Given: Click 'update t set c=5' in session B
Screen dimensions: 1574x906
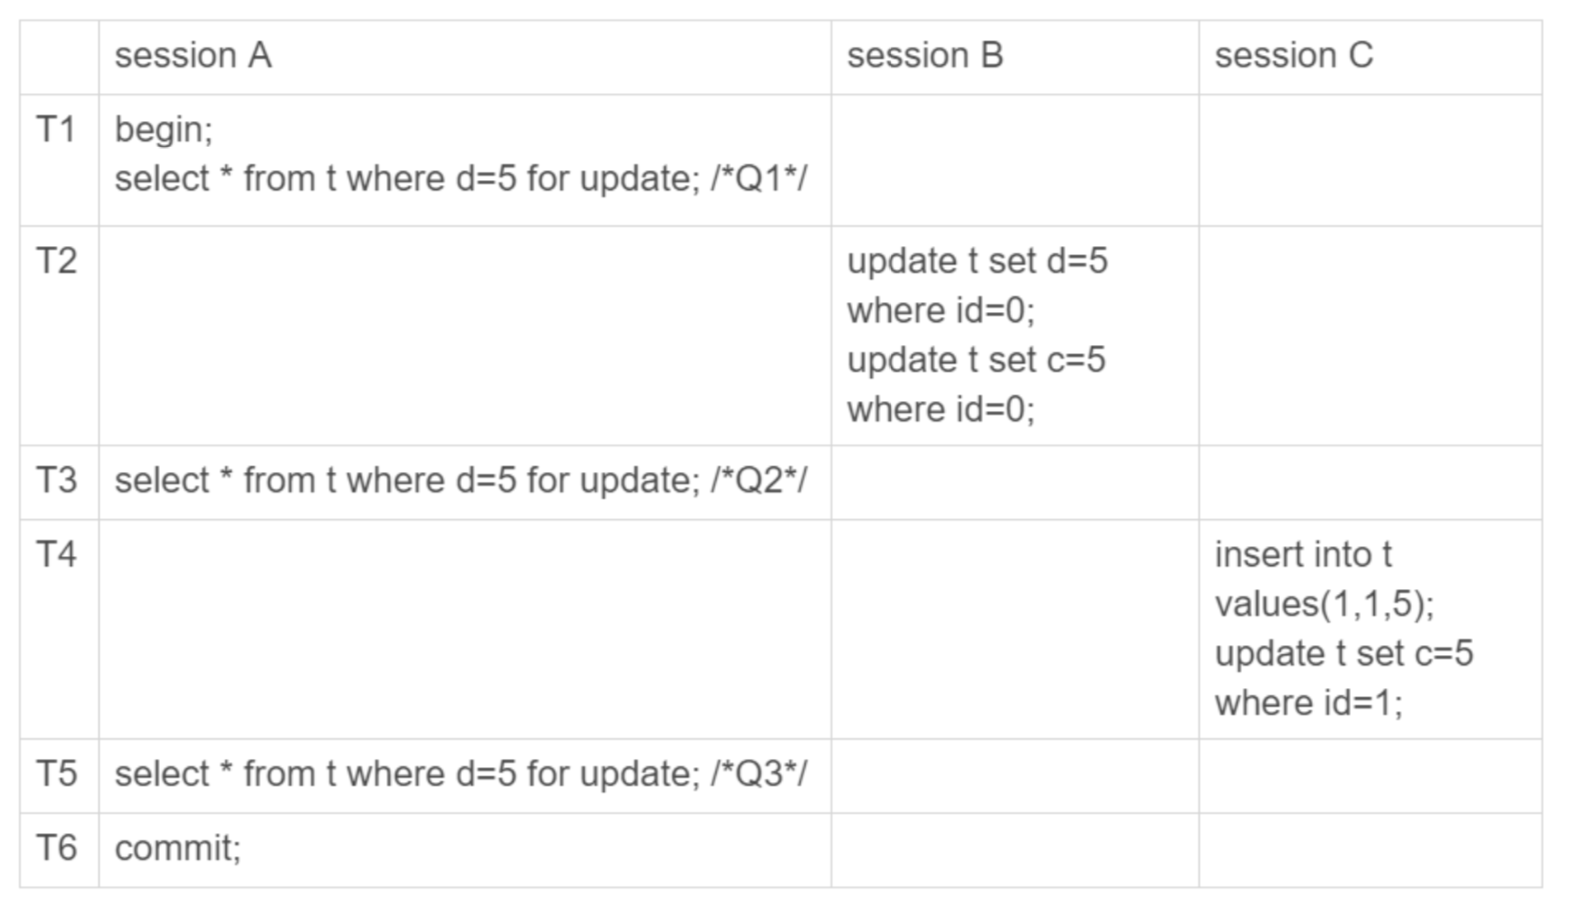Looking at the screenshot, I should 977,360.
